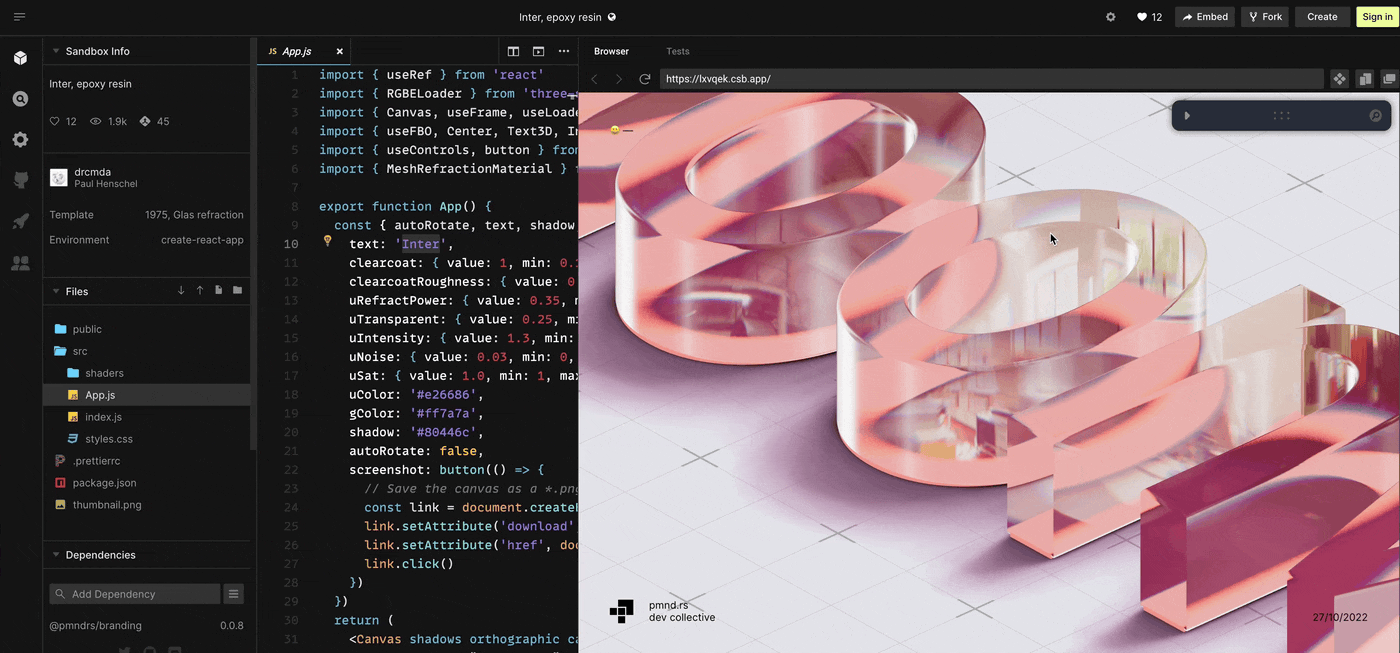1400x653 pixels.
Task: Like the sandbox with the heart button
Action: pos(1149,17)
